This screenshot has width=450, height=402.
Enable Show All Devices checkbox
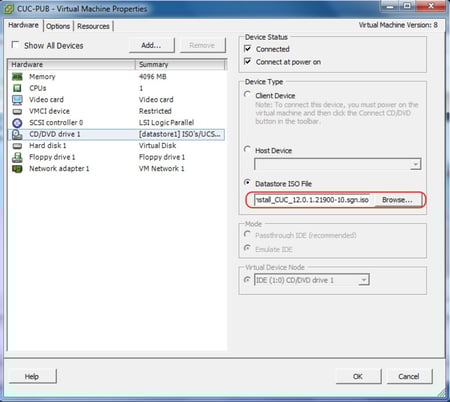tap(15, 45)
